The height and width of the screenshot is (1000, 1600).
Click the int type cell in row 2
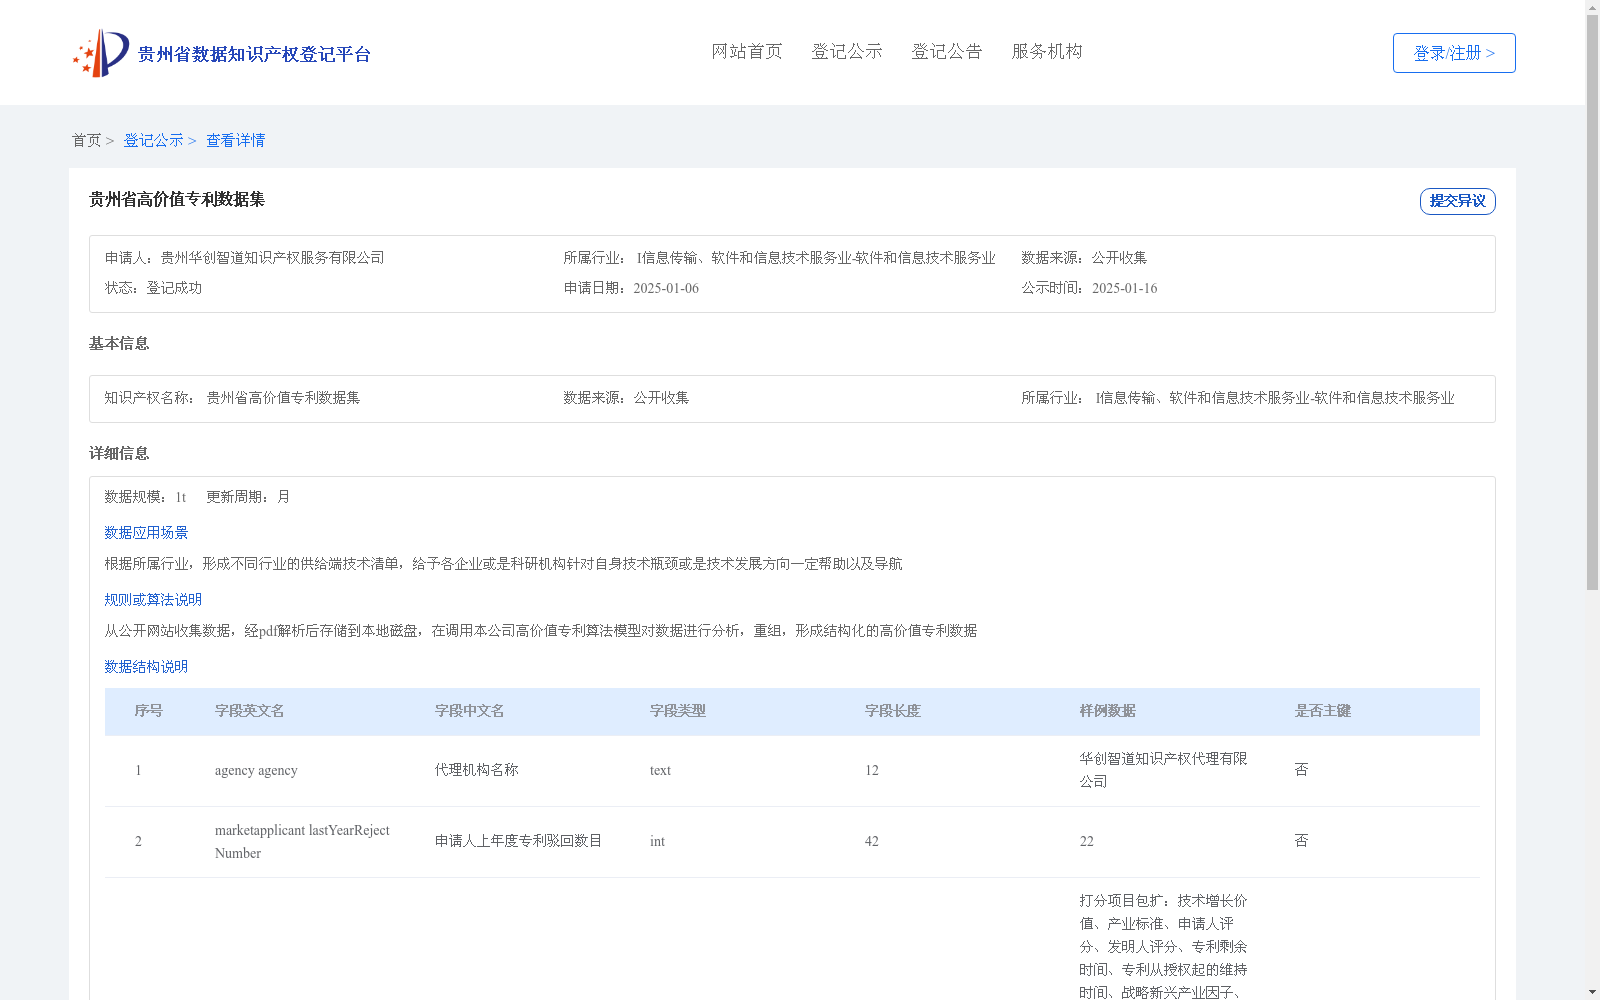pos(657,841)
